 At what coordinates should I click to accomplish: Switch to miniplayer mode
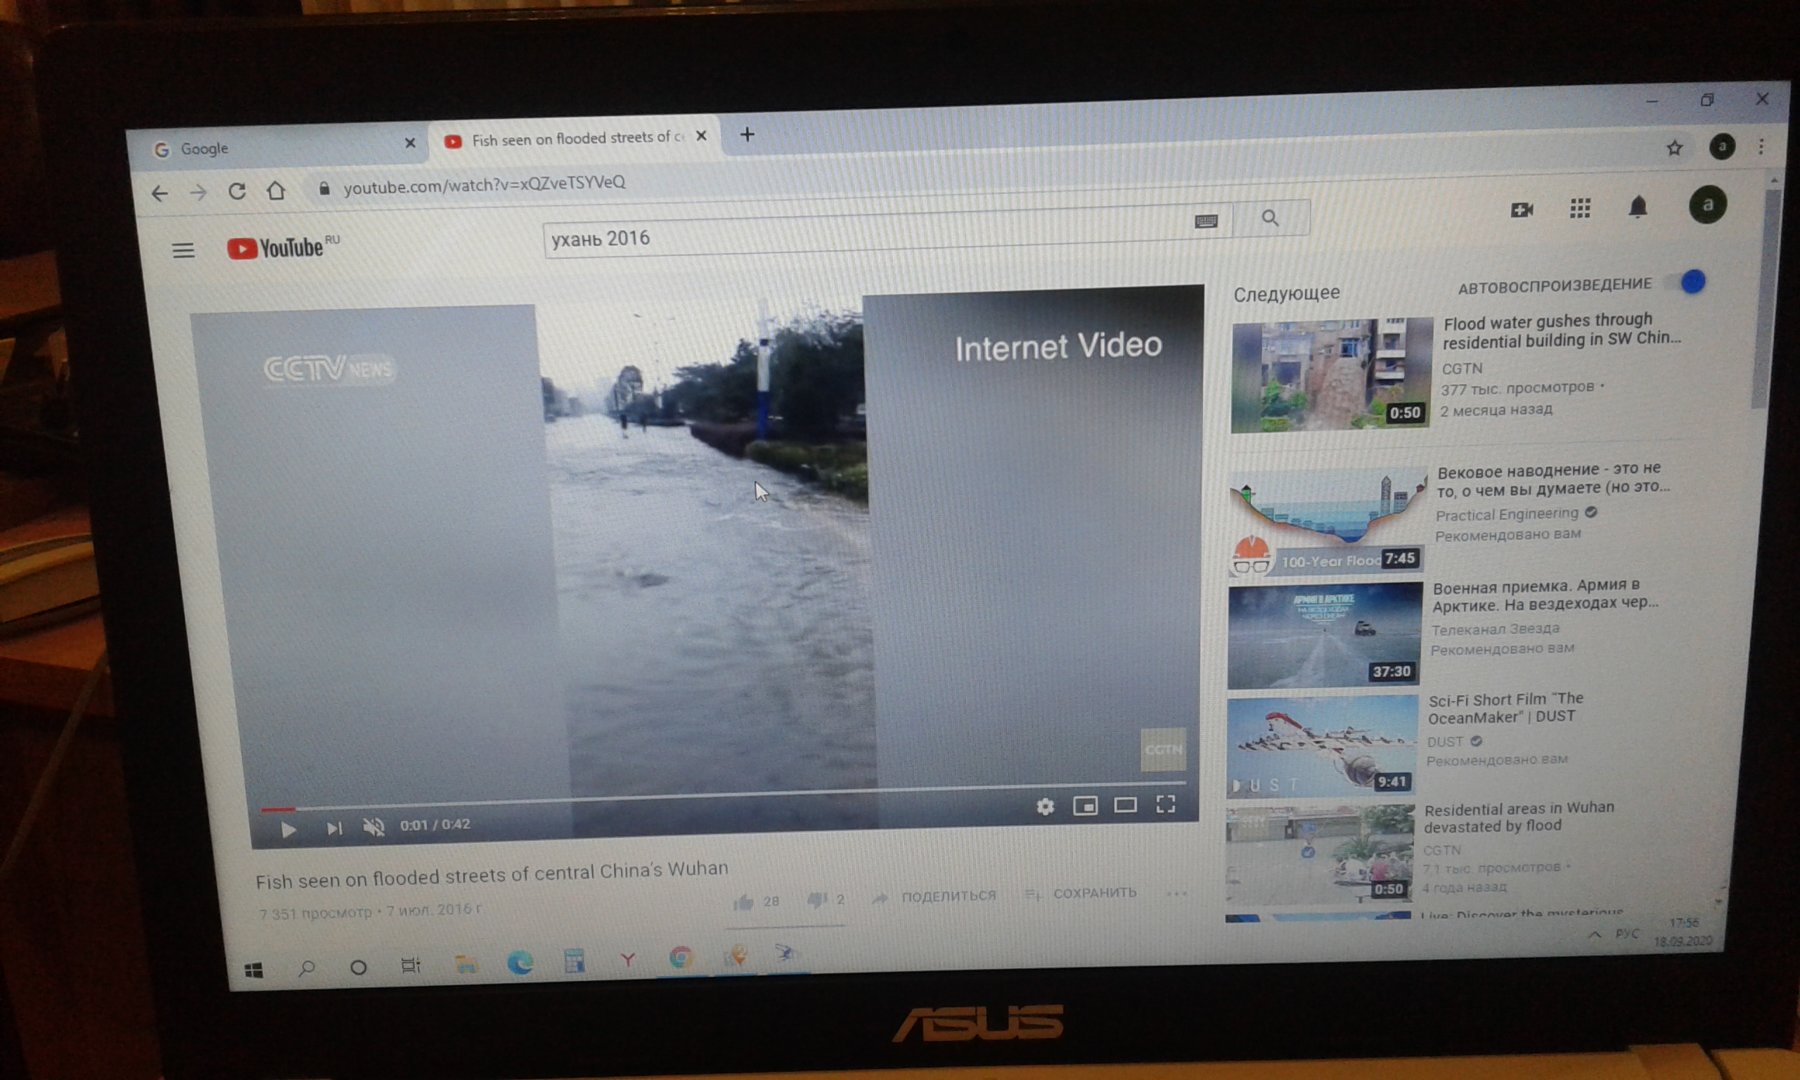(x=1085, y=805)
